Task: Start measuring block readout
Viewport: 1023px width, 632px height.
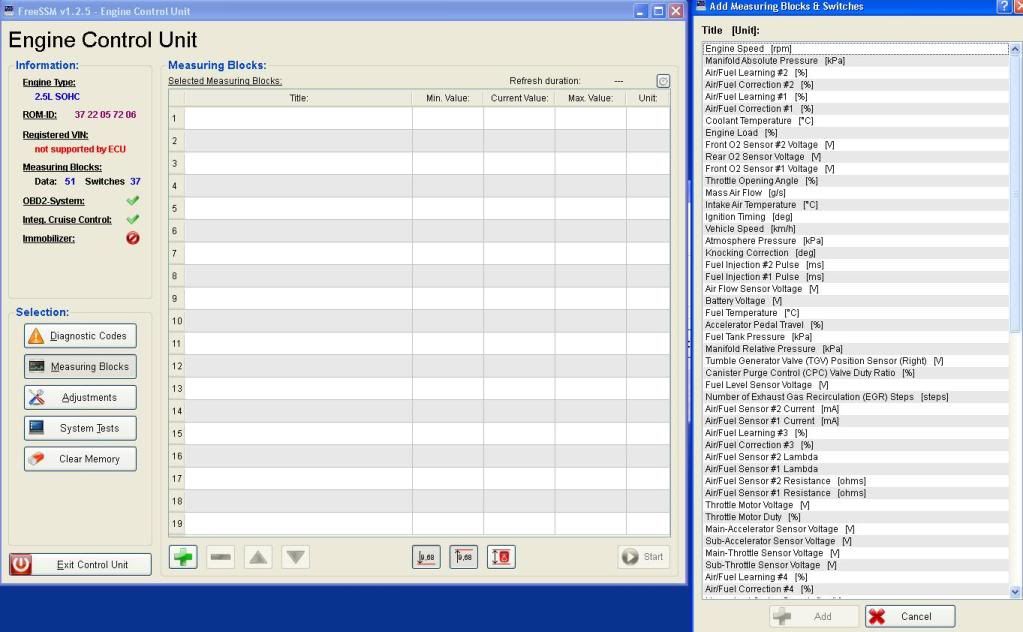Action: 643,556
